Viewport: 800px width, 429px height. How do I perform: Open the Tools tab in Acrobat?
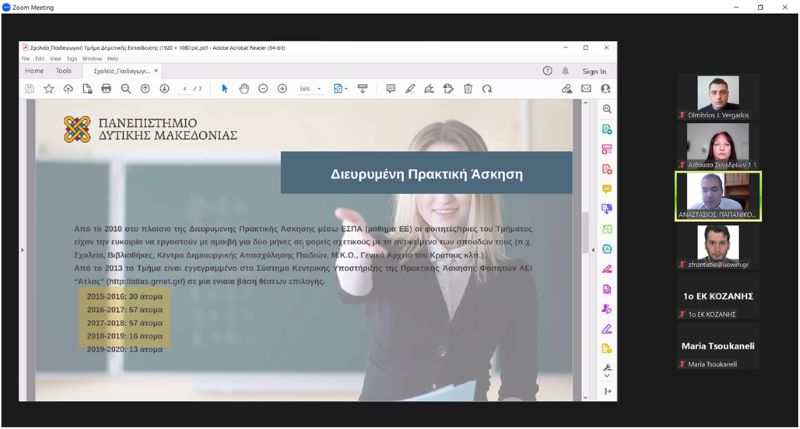point(63,71)
